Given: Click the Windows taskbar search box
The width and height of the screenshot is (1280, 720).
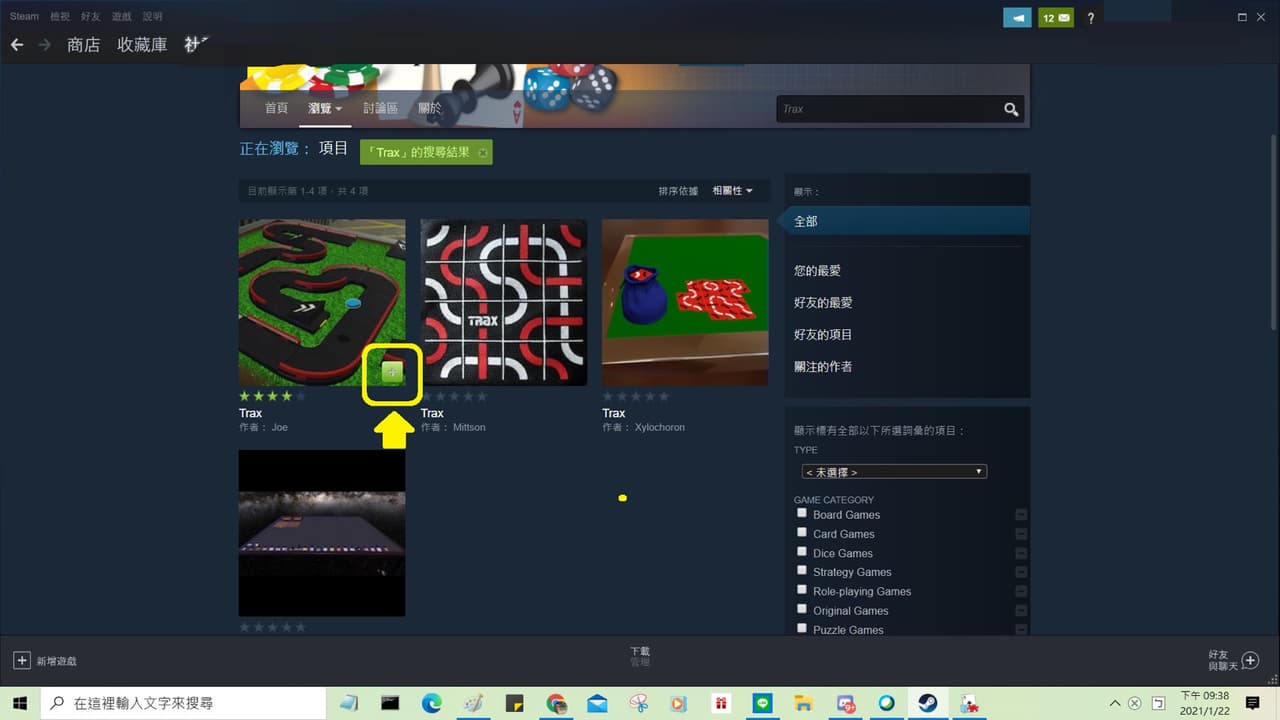Looking at the screenshot, I should [x=183, y=703].
